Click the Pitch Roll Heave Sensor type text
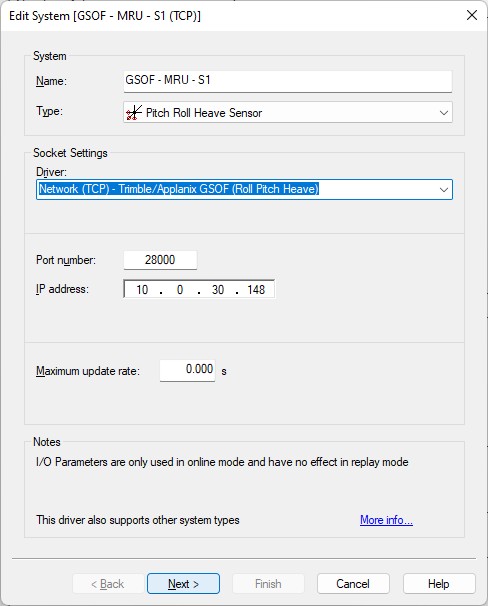488x606 pixels. point(204,113)
